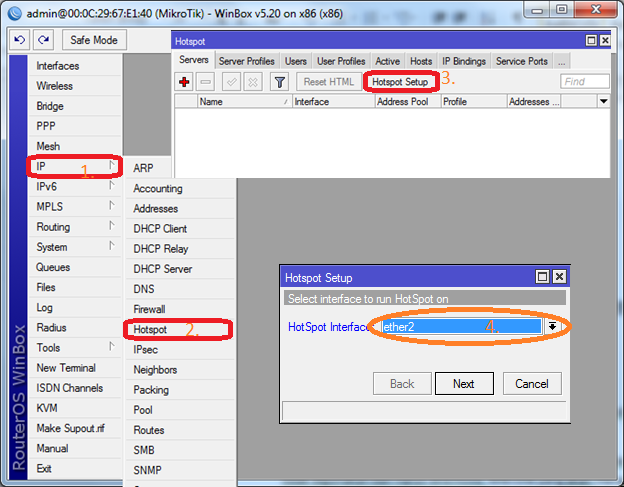Expand the Routing submenu
The height and width of the screenshot is (487, 624).
(75, 227)
